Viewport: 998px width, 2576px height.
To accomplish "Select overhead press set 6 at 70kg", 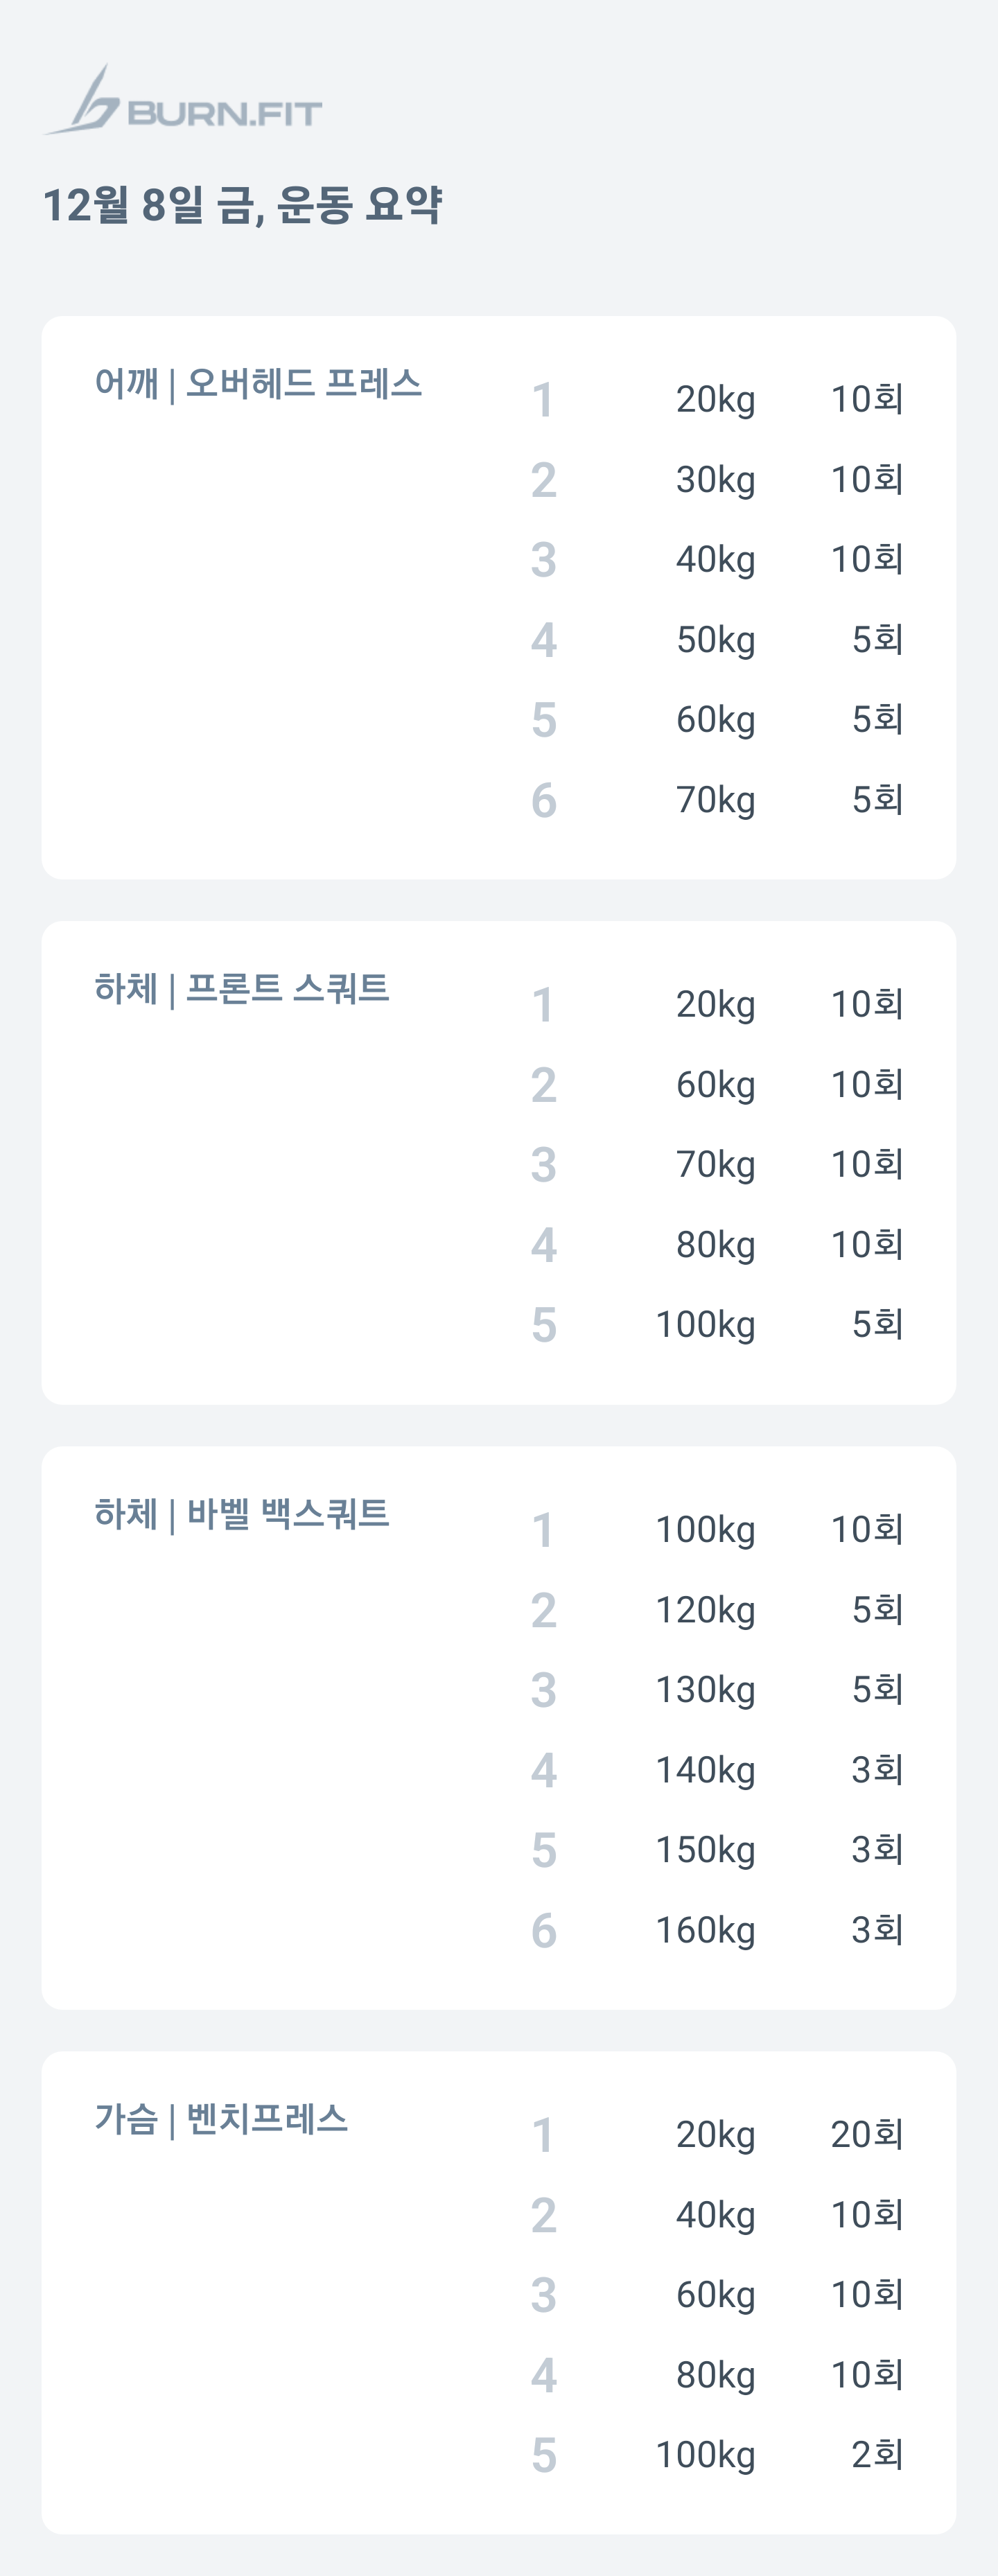I will coord(717,800).
